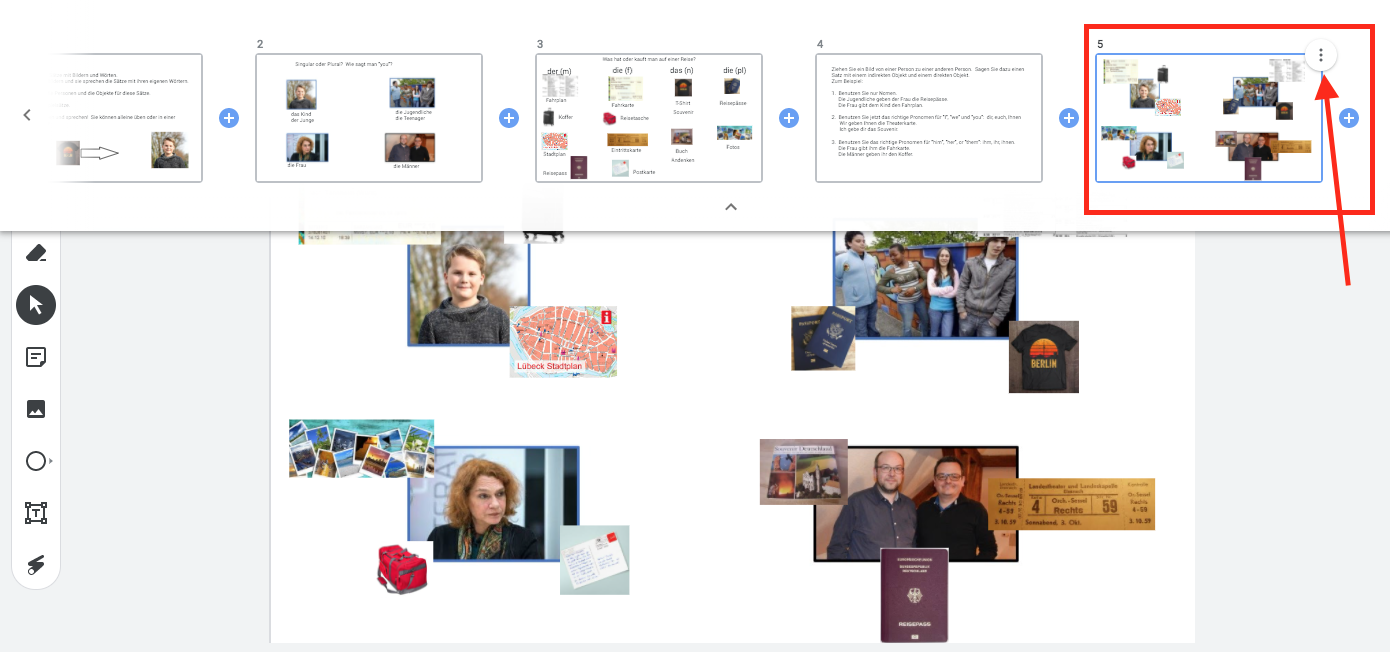Open the Add image tool
Screen dimensions: 1390x652
[36, 409]
